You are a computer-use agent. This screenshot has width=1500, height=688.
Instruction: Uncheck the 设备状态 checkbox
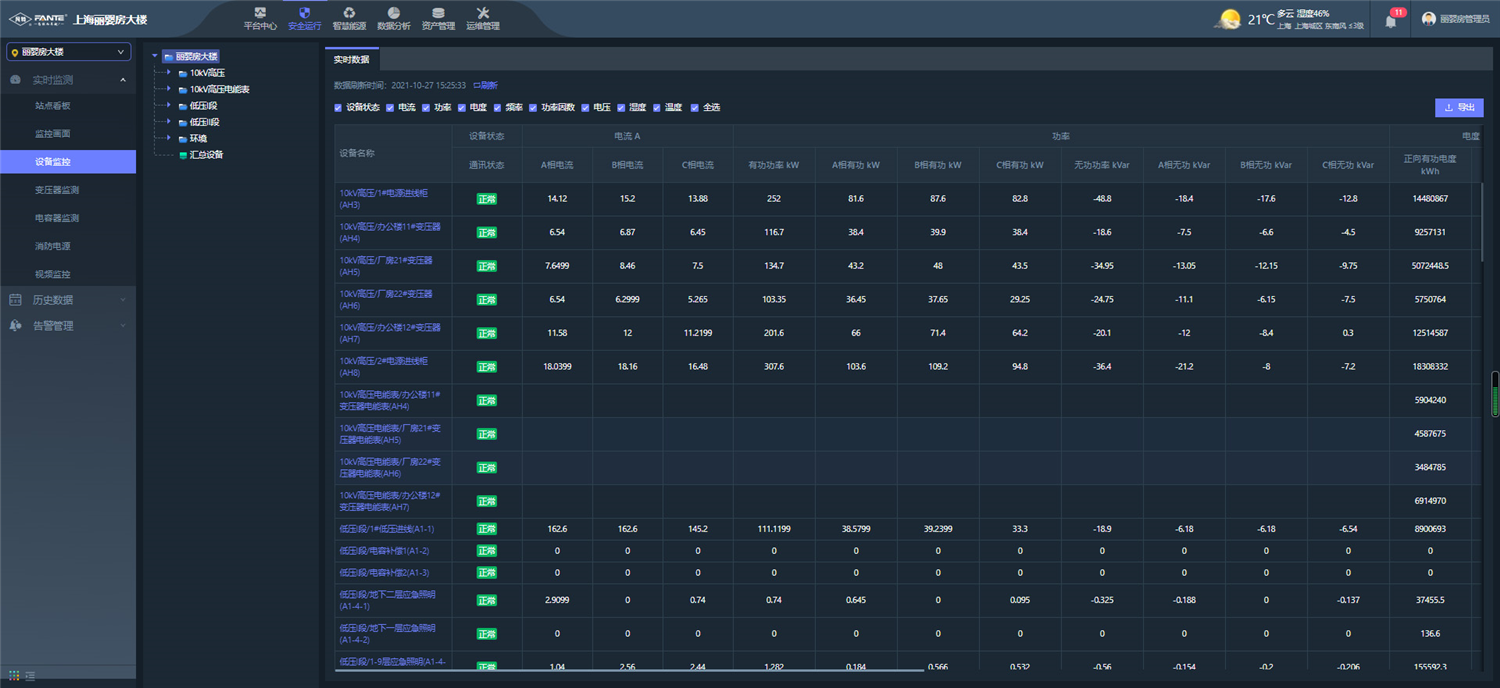pos(339,108)
